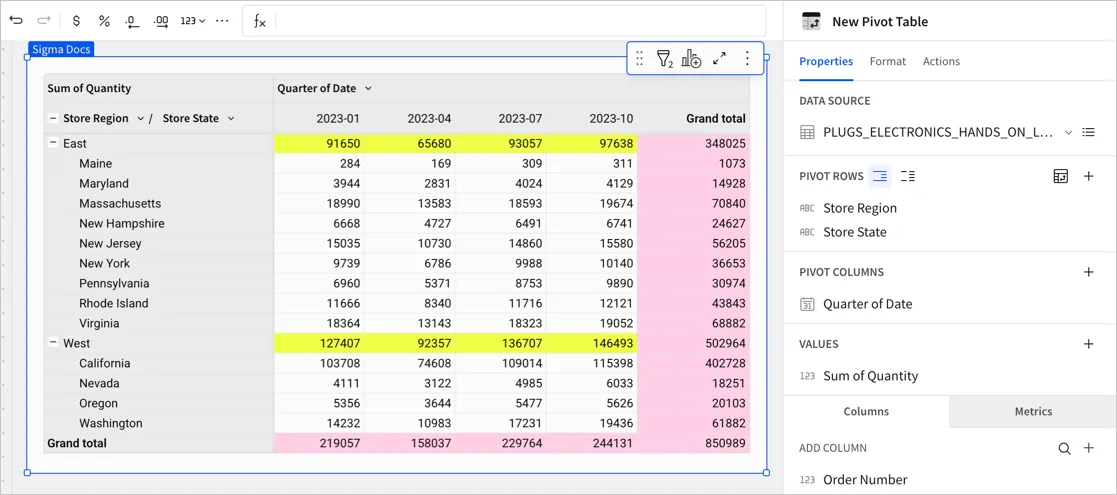The image size is (1117, 495).
Task: Click the Grand total column header
Action: pyautogui.click(x=716, y=119)
